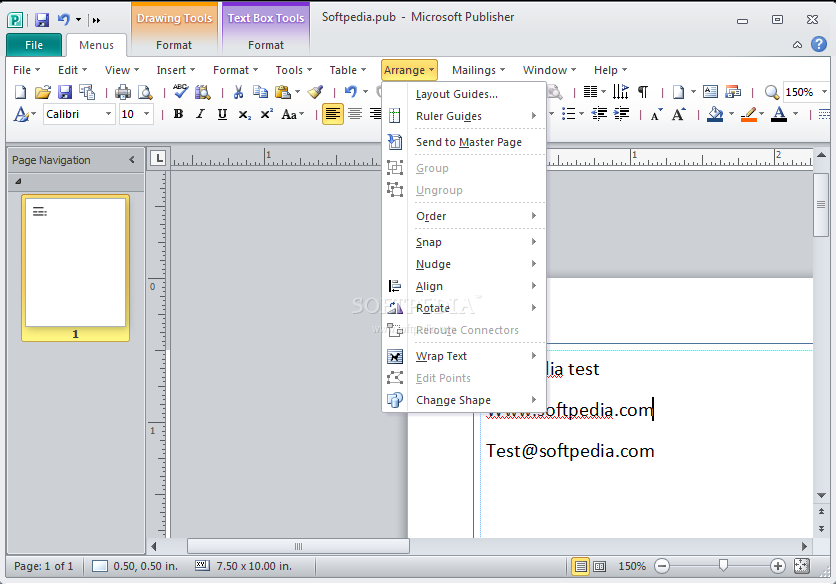The height and width of the screenshot is (584, 836).
Task: Click the Whole Page zoom icon in status bar
Action: (801, 566)
